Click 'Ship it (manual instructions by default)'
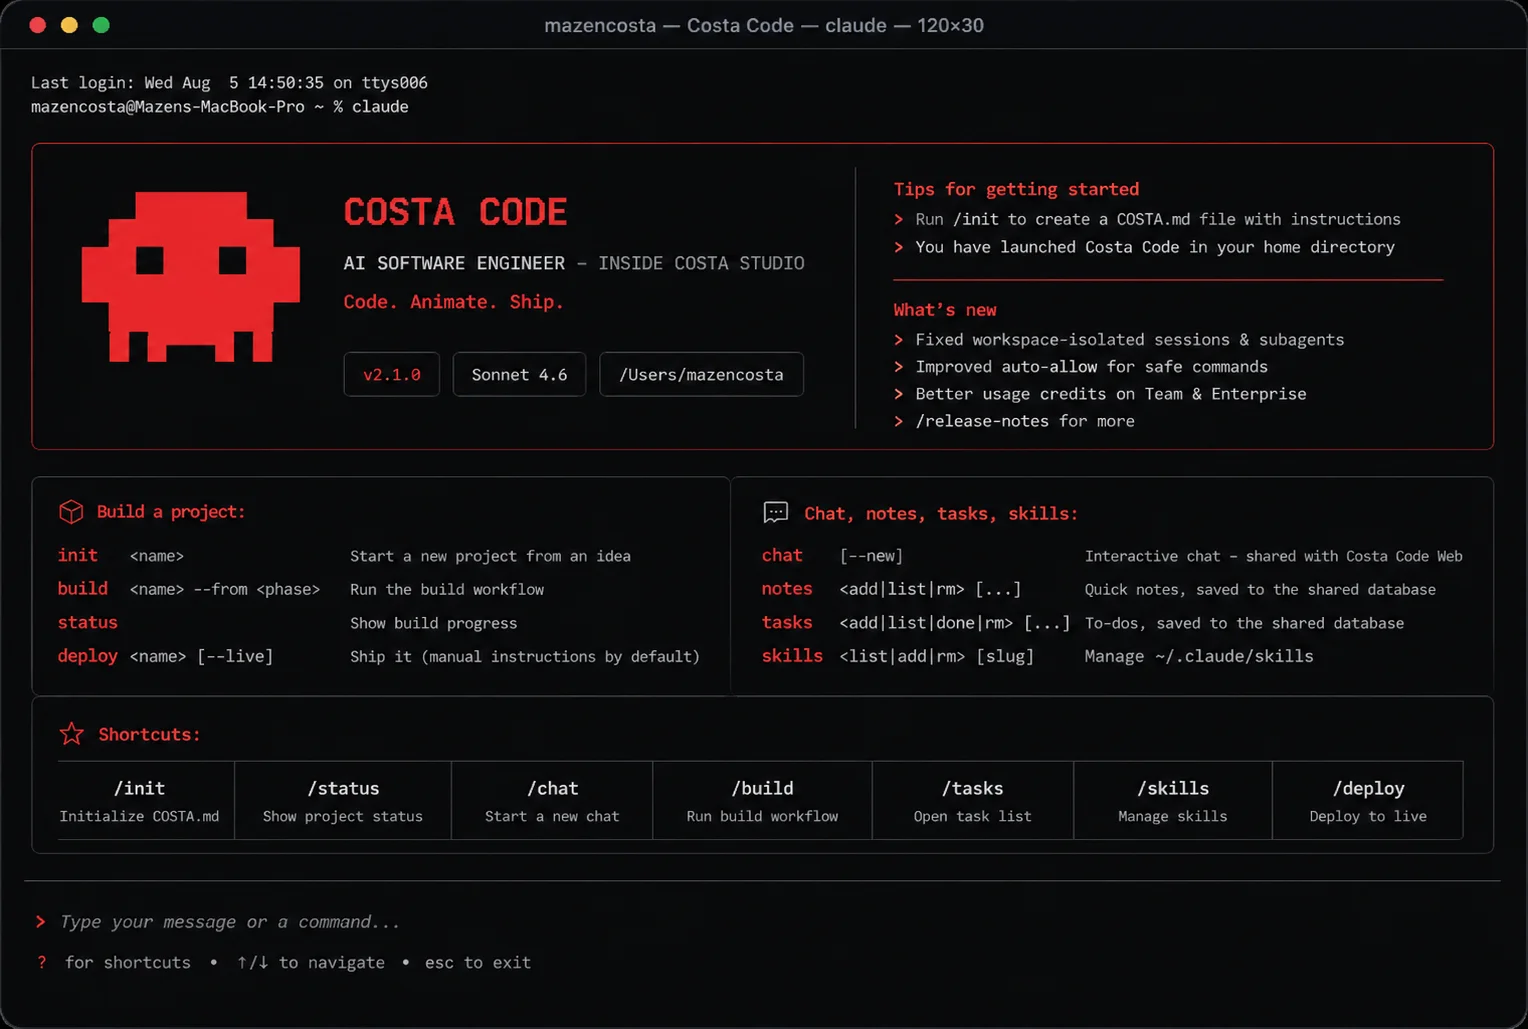The image size is (1528, 1029). pos(525,657)
